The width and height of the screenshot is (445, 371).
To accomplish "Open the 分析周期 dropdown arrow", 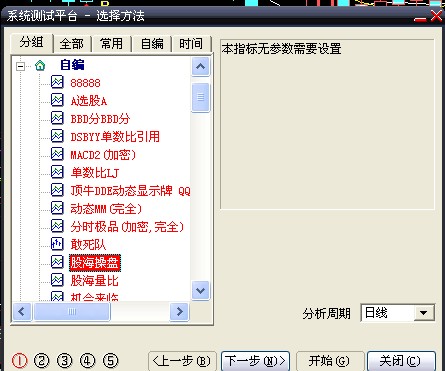I will 424,313.
